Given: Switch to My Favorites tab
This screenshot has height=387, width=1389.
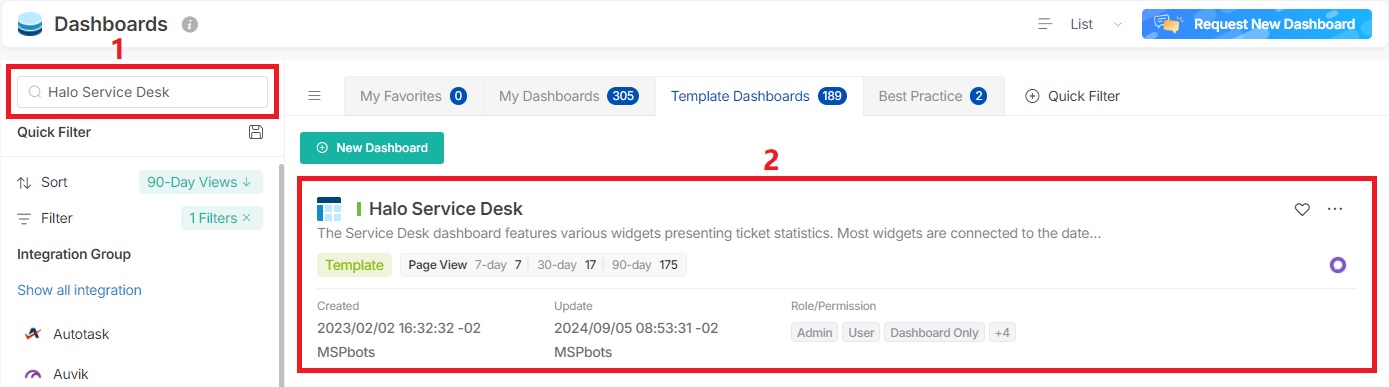Looking at the screenshot, I should coord(413,96).
